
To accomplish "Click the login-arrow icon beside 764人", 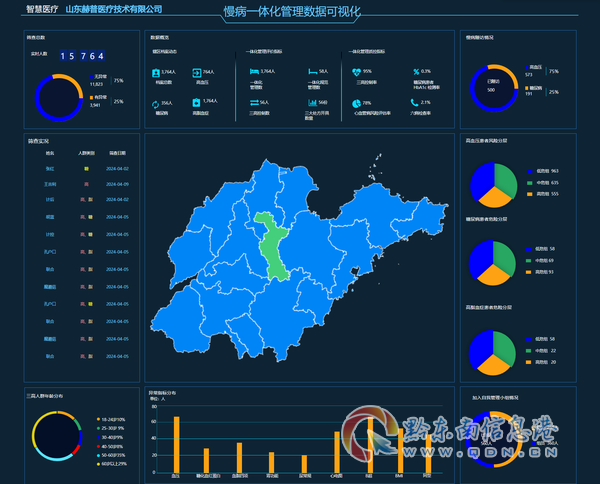I will [x=197, y=73].
